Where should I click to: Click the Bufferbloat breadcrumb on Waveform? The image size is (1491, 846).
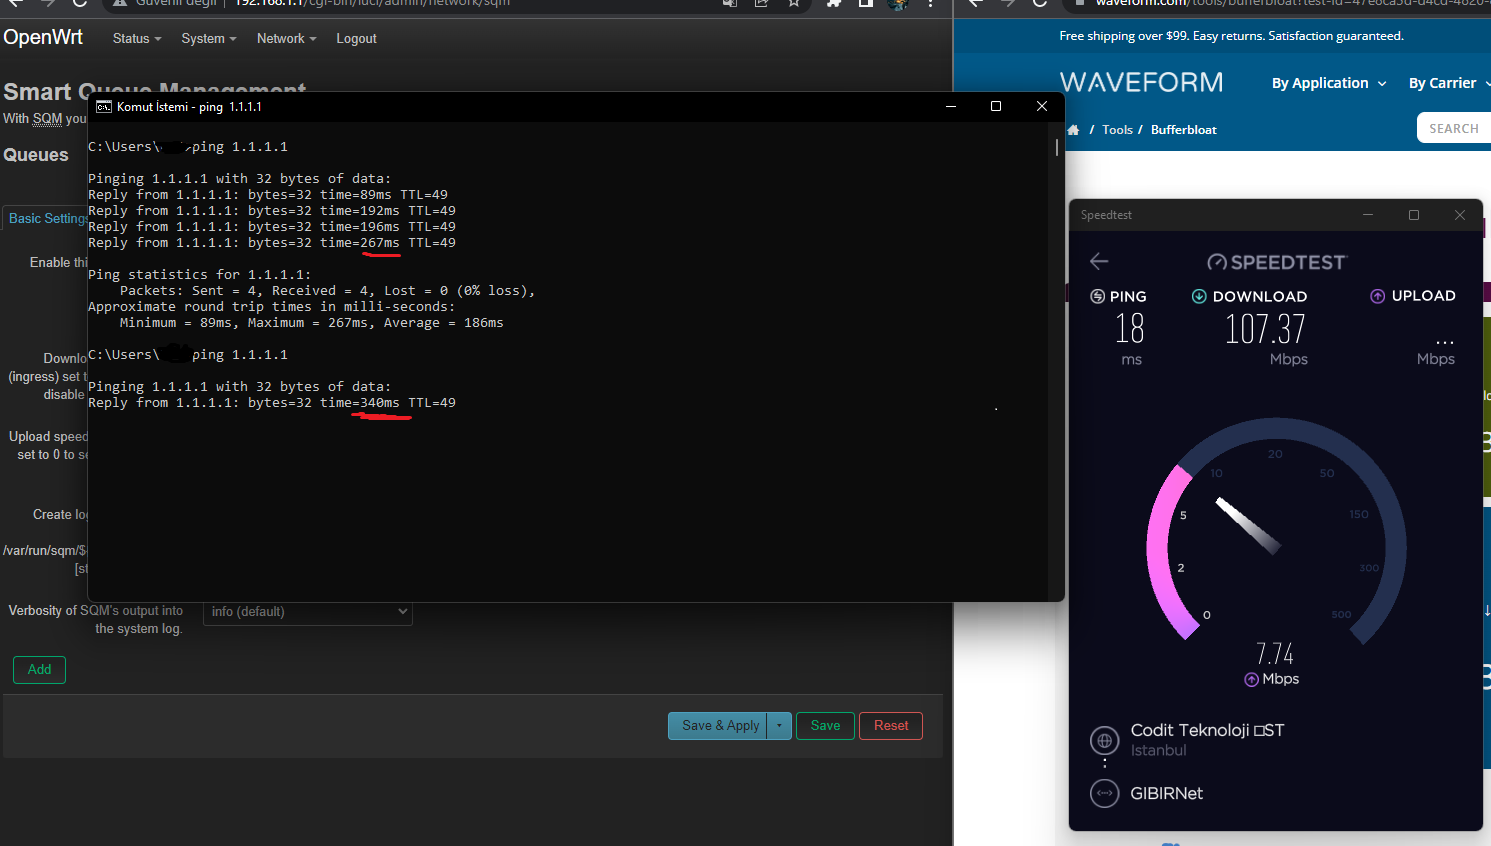(x=1184, y=130)
